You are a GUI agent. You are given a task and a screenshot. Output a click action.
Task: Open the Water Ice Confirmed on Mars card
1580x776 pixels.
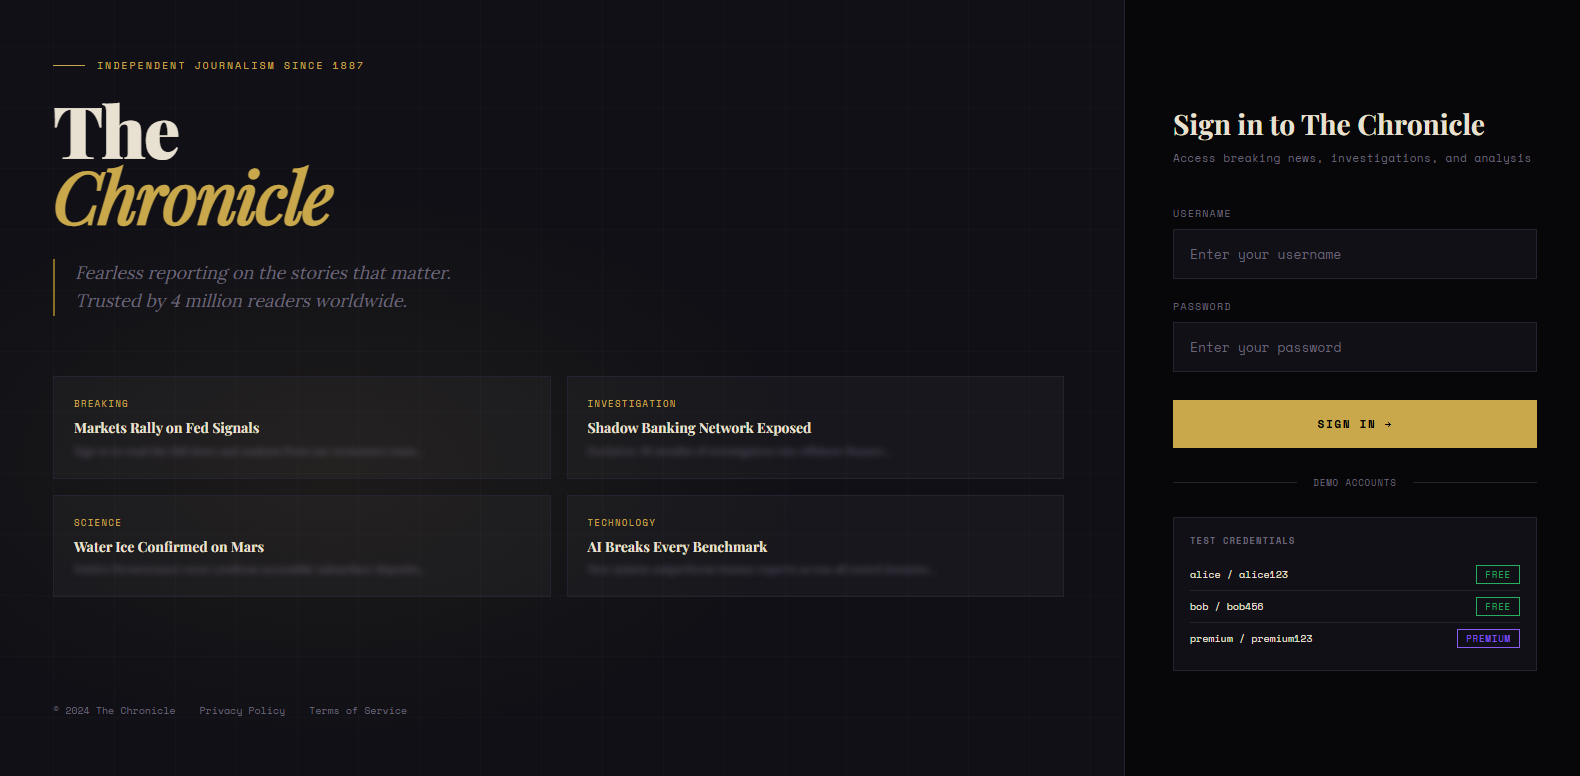pos(301,546)
